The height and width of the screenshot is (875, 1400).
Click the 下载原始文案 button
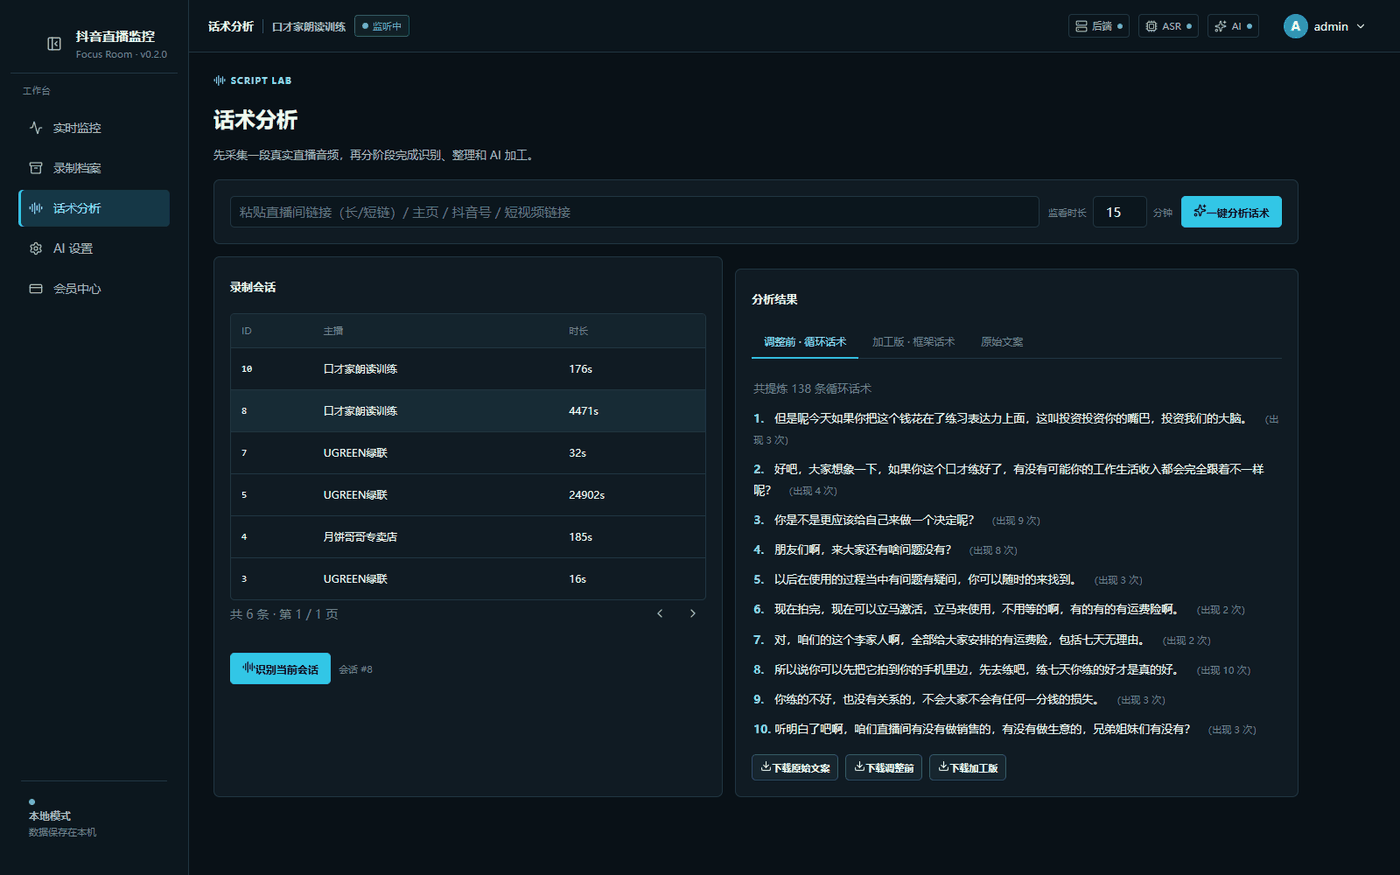[x=795, y=767]
